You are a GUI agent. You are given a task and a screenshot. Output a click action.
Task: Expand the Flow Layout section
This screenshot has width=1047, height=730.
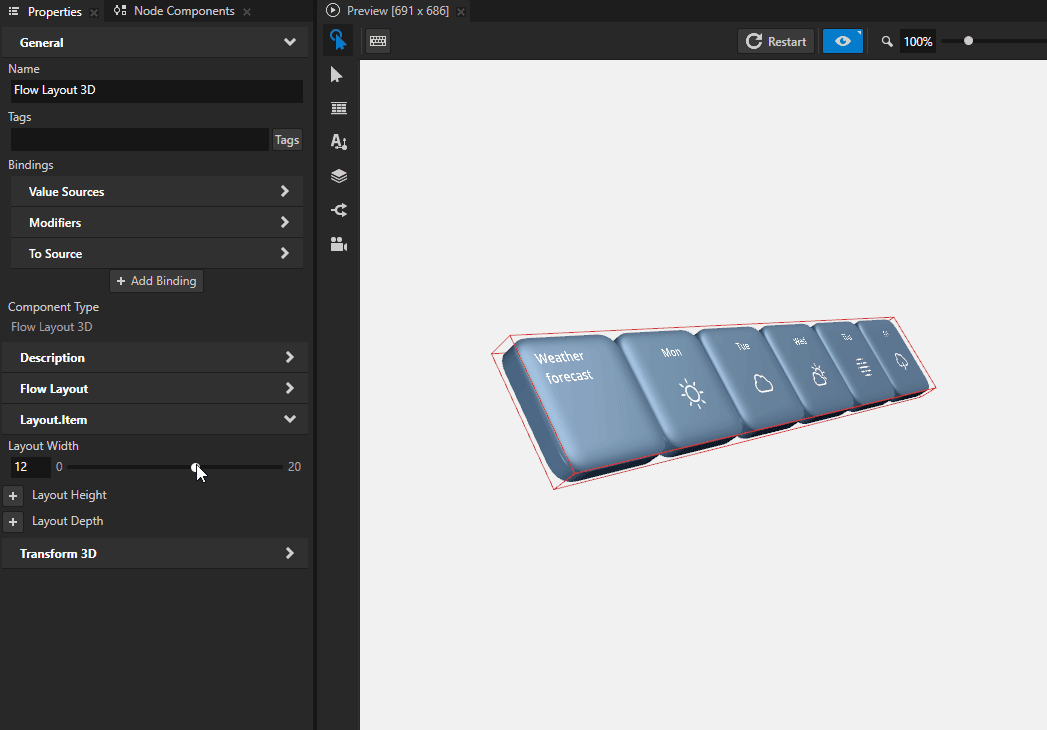tap(155, 388)
